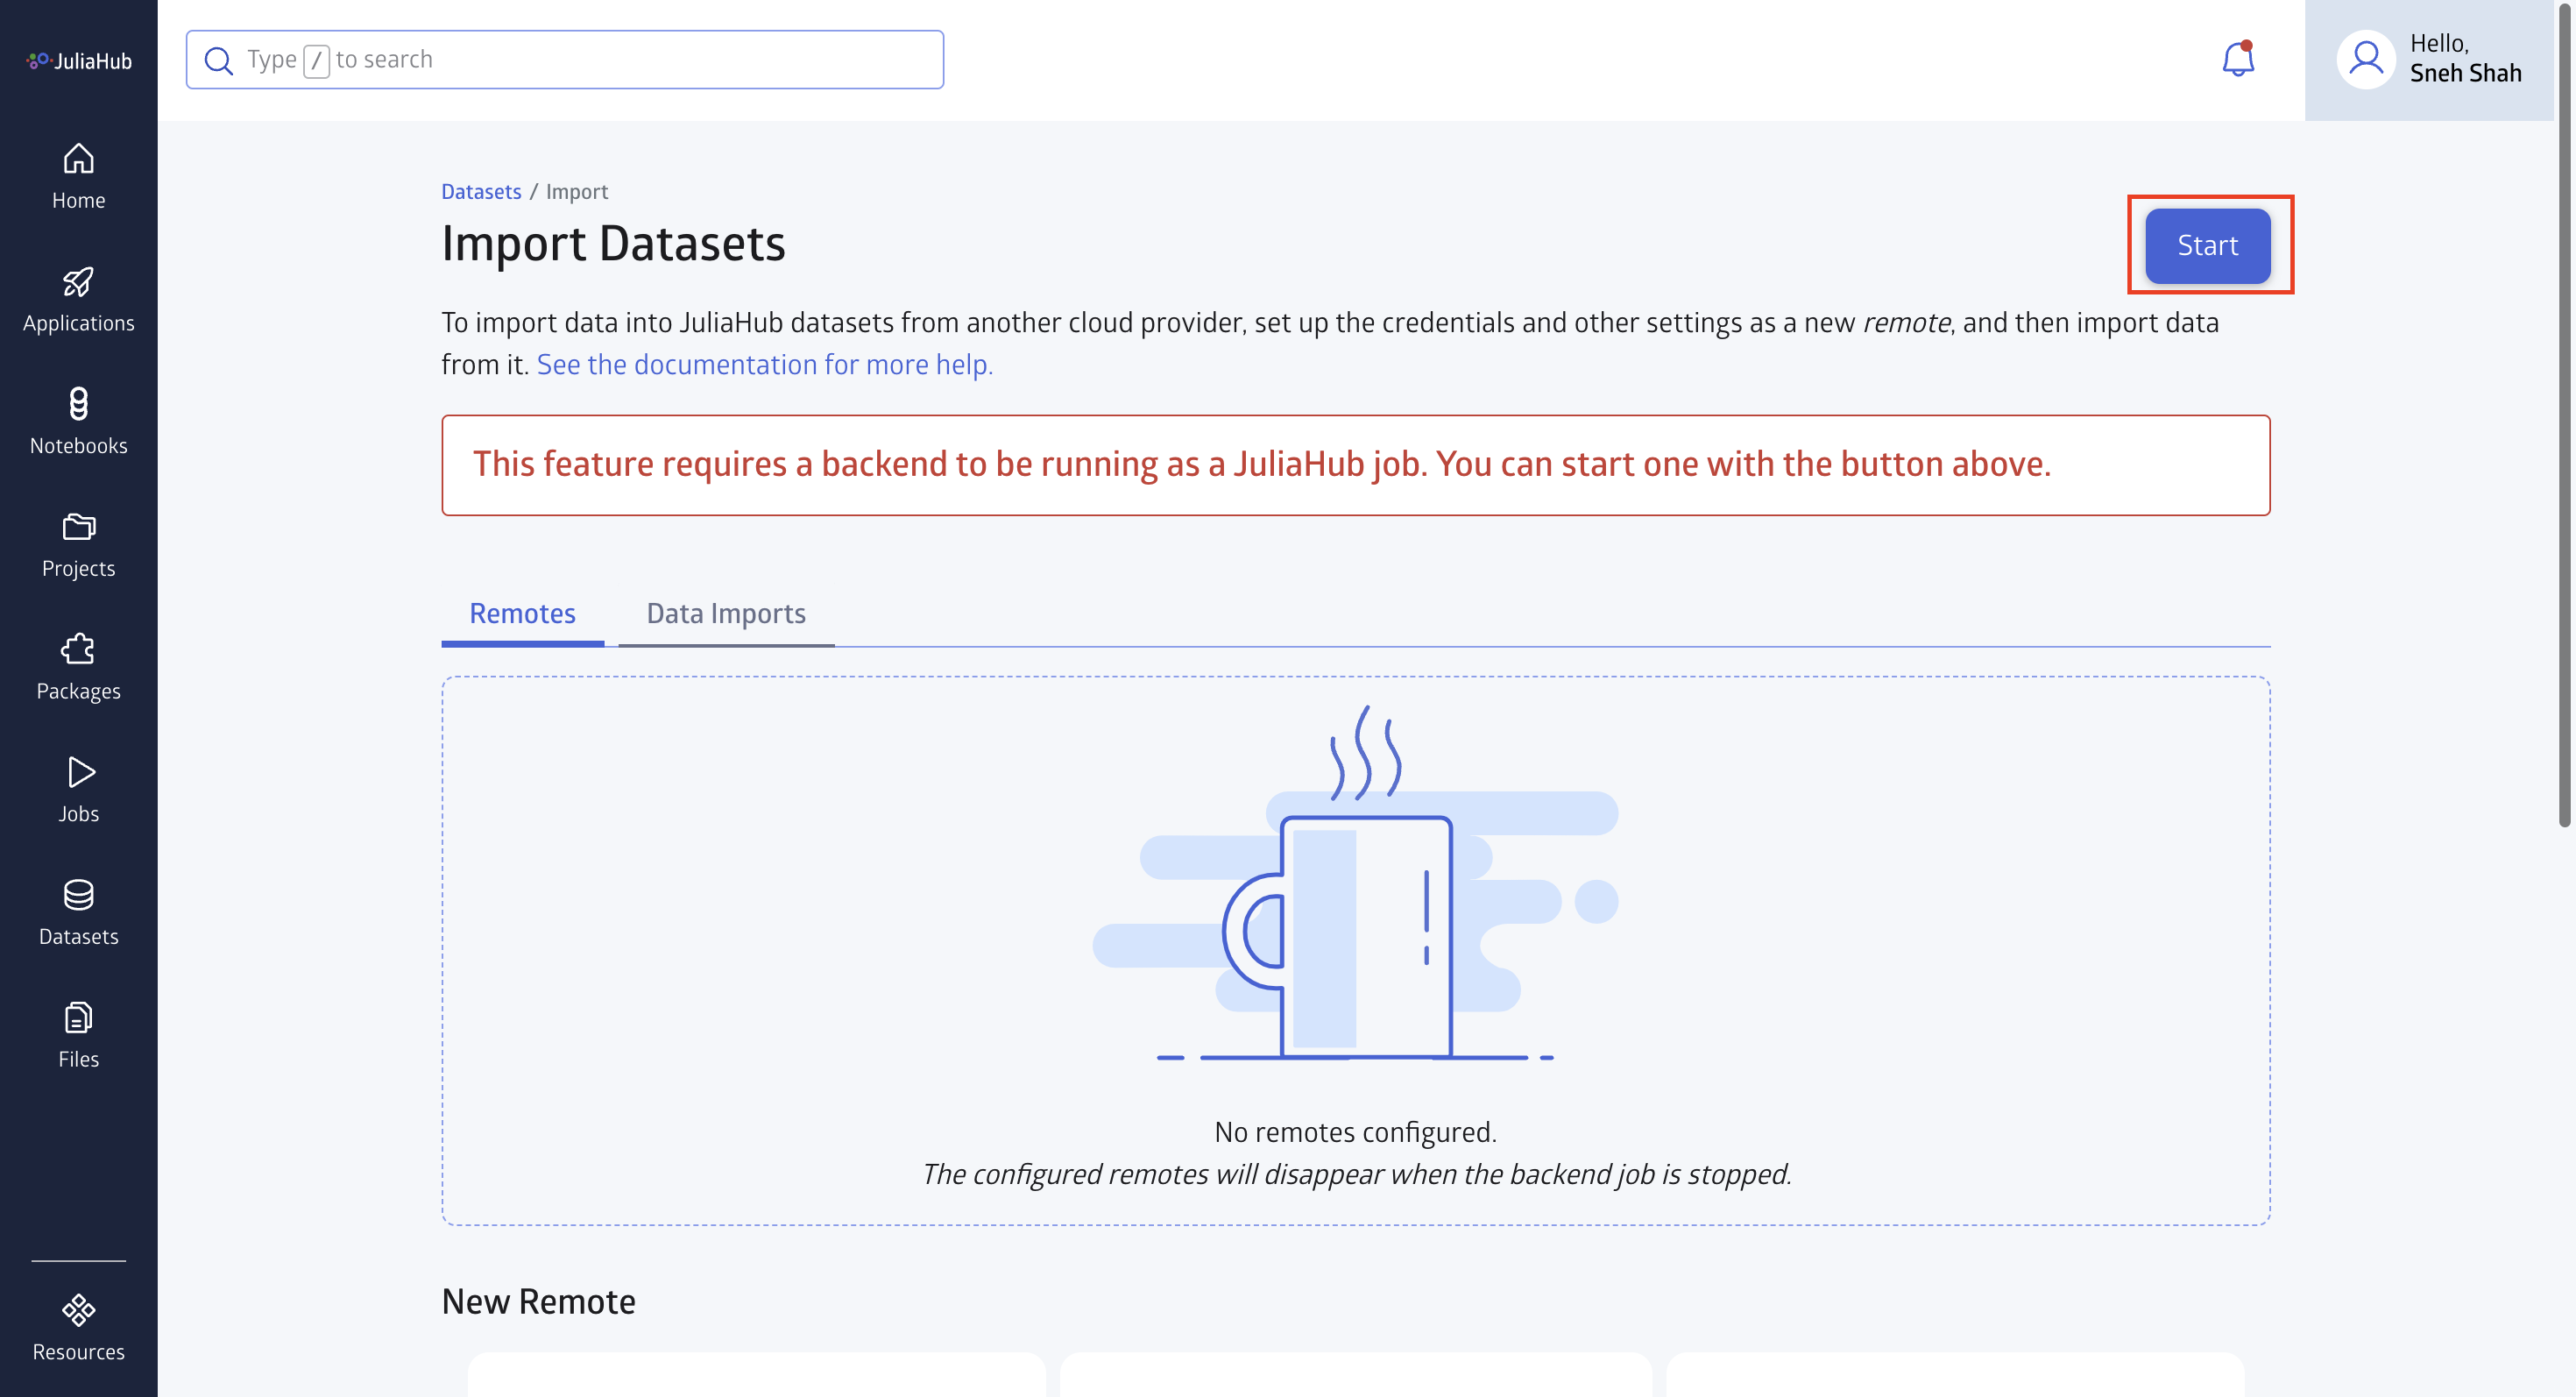Focus the 'Type / to search' field
This screenshot has width=2576, height=1397.
[564, 59]
